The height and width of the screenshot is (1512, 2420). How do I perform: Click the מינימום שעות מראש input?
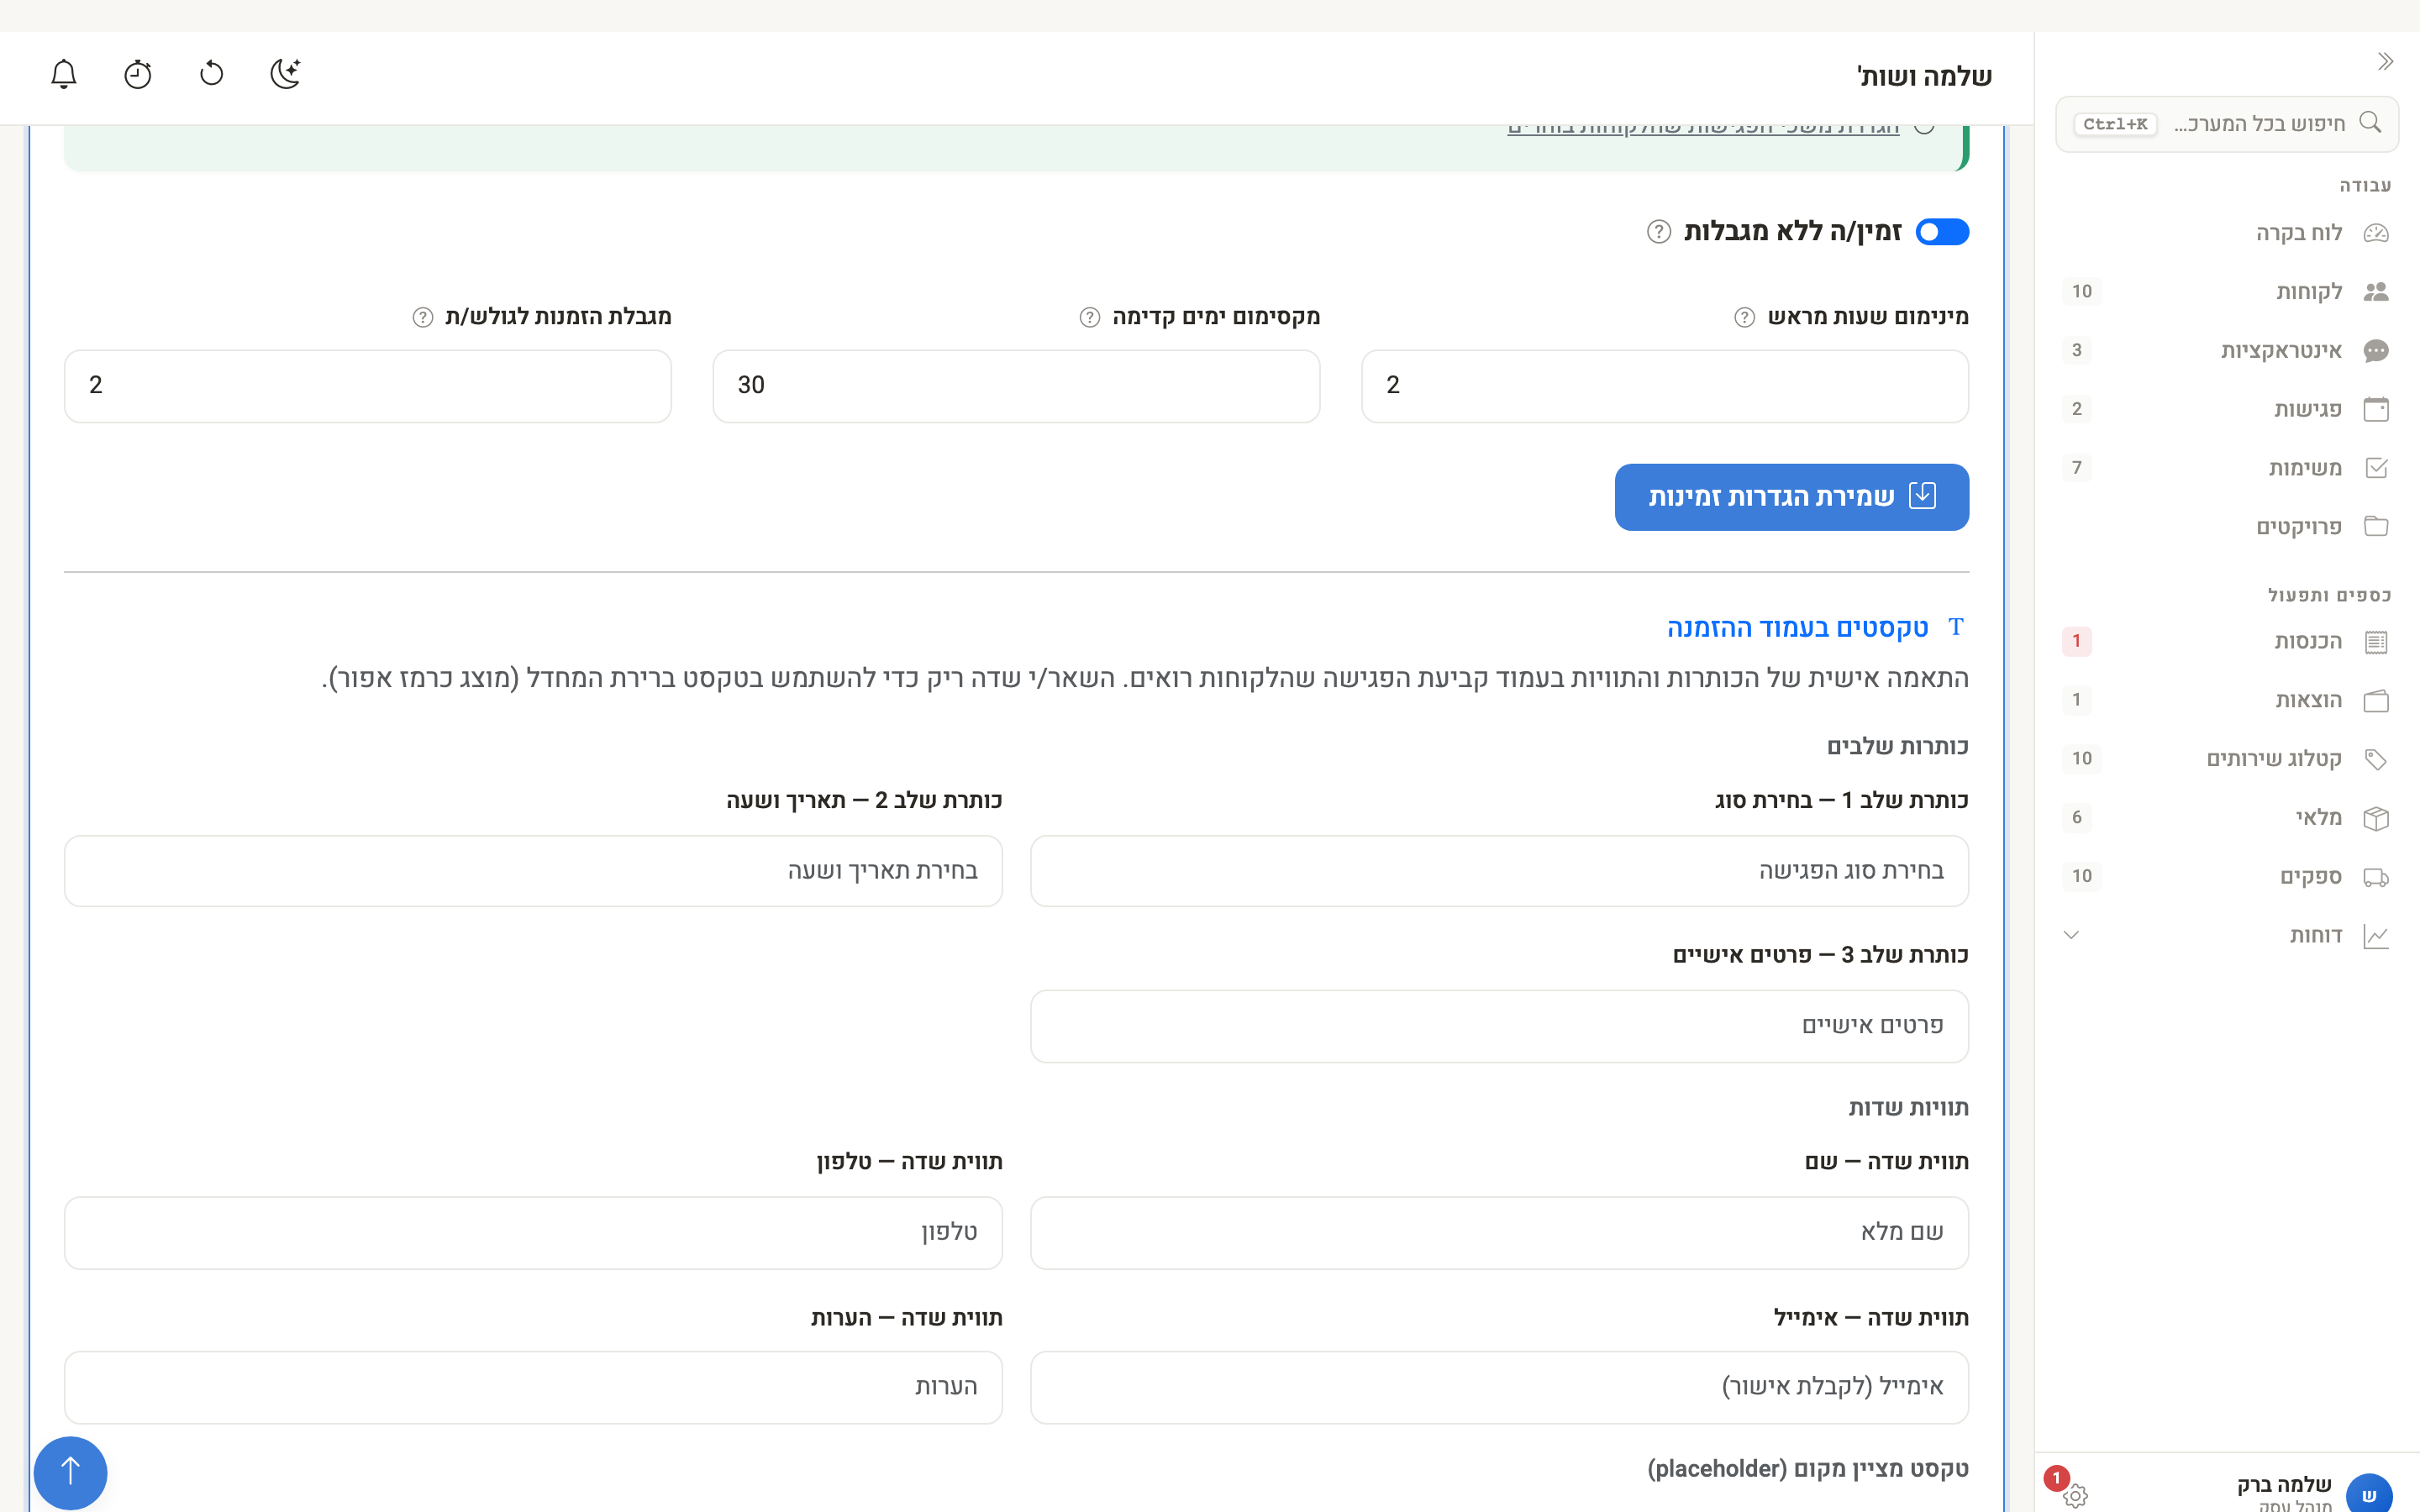point(1665,386)
